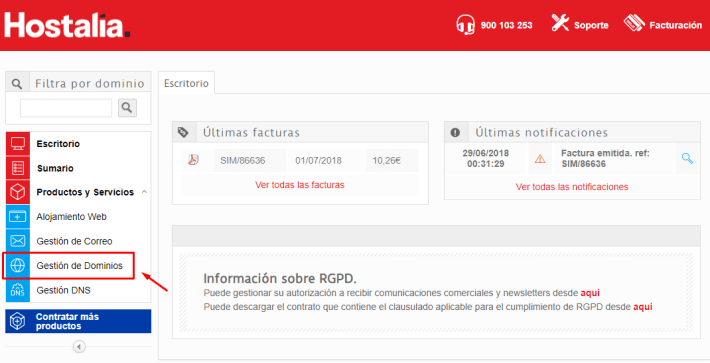
Task: Click the headset phone support icon
Action: click(465, 24)
